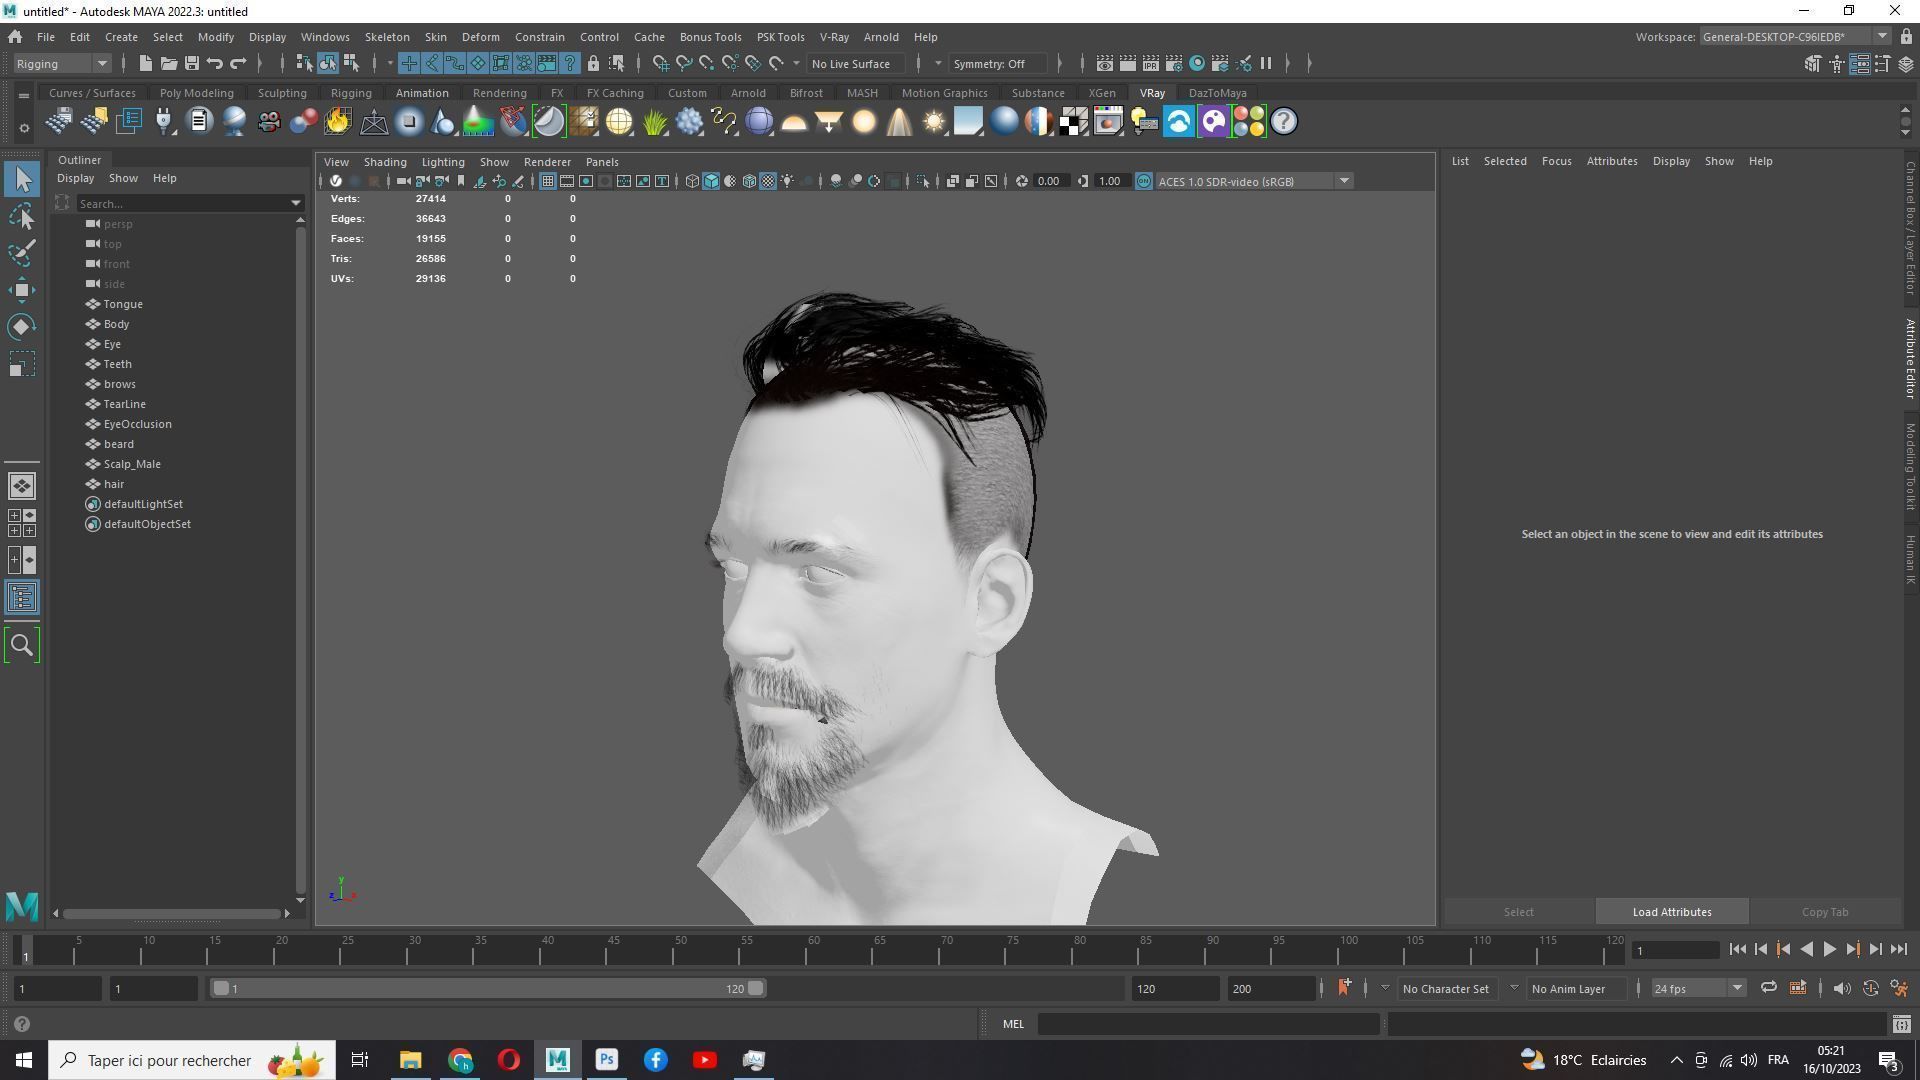This screenshot has width=1920, height=1080.
Task: Click the question mark shelf help icon
Action: pyautogui.click(x=1284, y=122)
